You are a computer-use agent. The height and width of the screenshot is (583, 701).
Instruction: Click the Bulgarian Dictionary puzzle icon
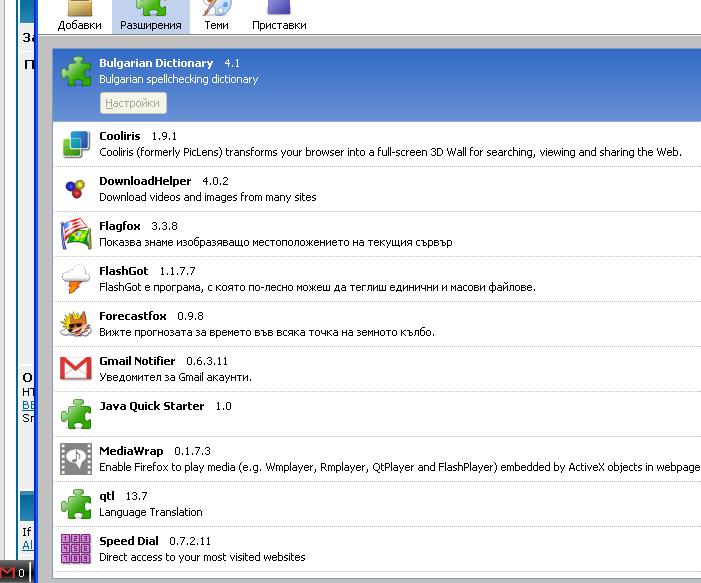(x=76, y=71)
